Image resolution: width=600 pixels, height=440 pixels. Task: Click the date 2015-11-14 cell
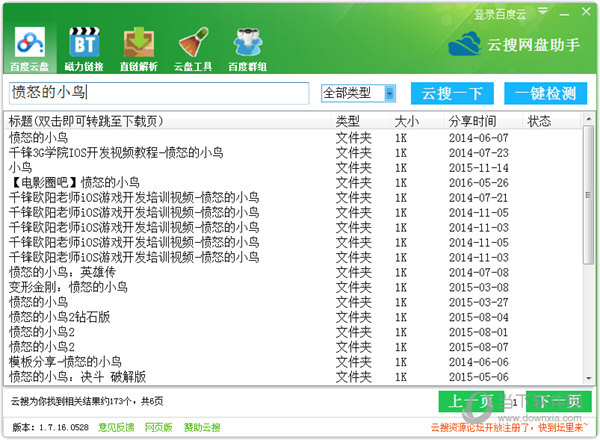pos(479,168)
